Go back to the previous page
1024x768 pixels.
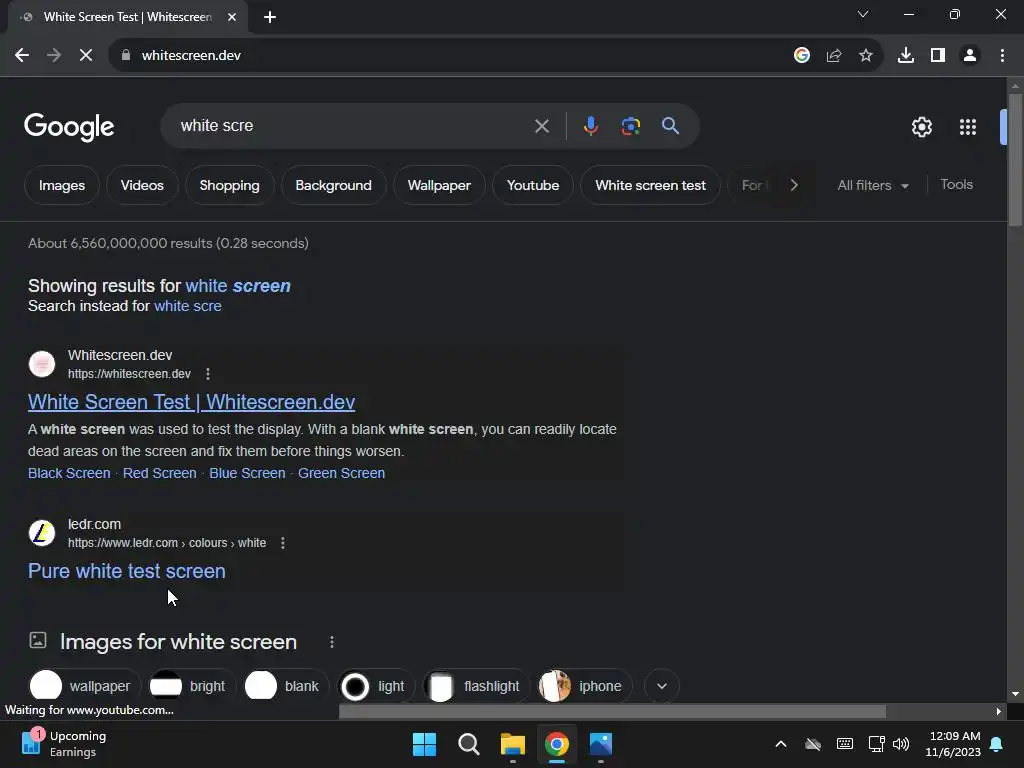[22, 56]
